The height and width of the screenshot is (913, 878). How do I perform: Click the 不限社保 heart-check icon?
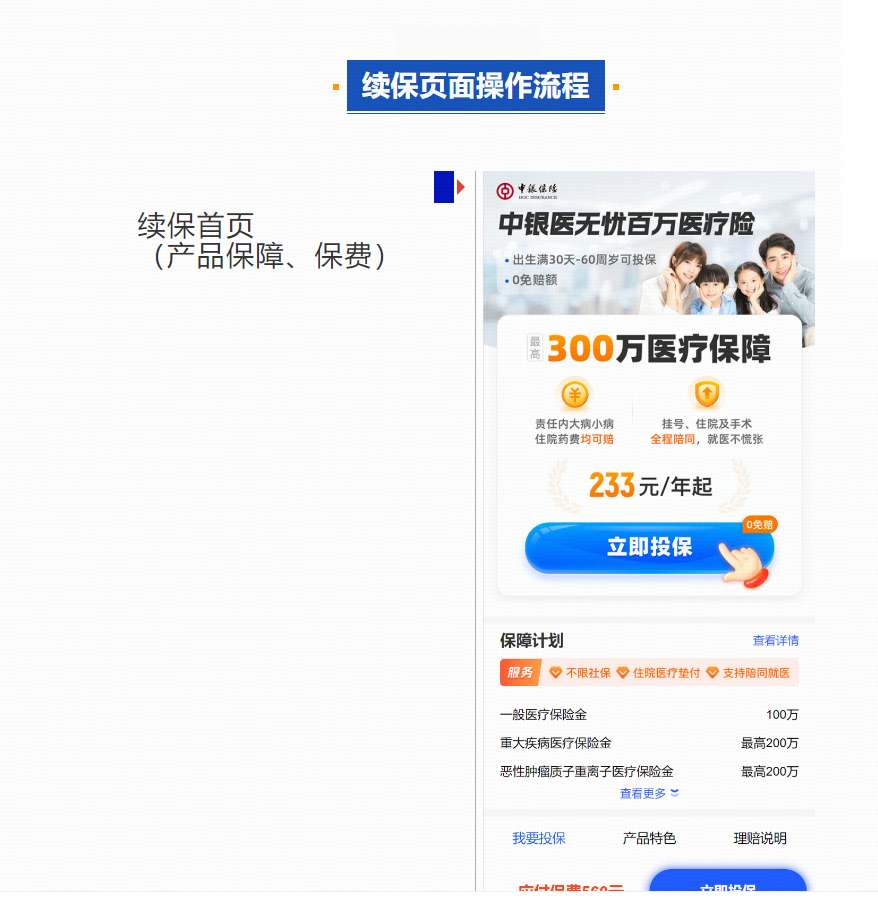pyautogui.click(x=555, y=673)
